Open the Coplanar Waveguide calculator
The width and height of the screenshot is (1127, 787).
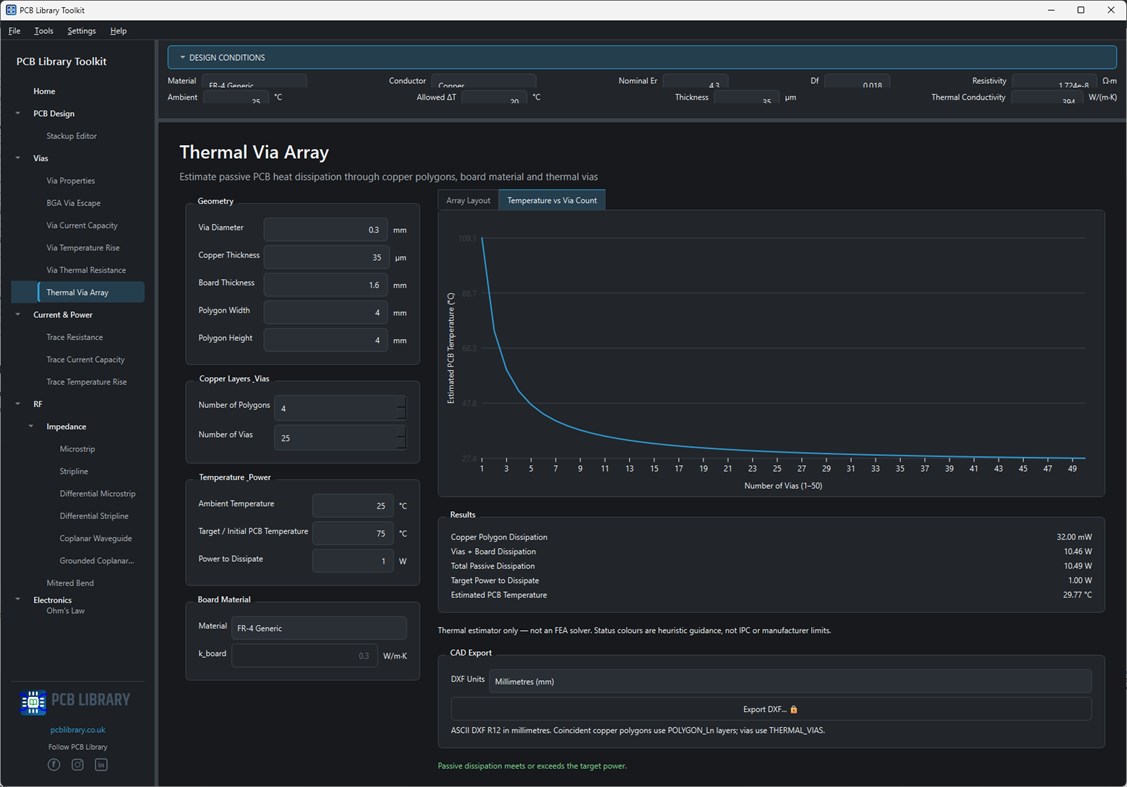point(96,538)
